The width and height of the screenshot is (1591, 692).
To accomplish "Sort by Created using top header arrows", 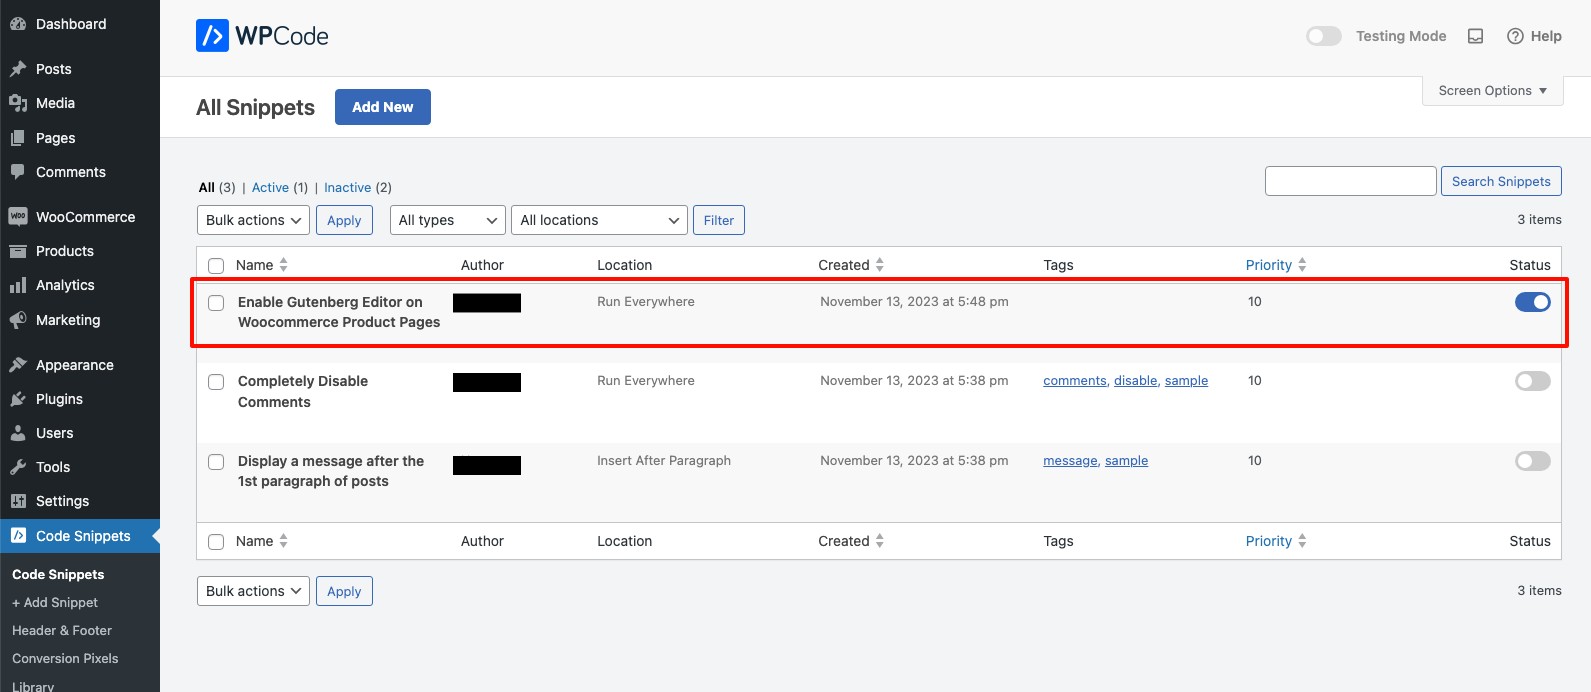I will click(x=880, y=265).
